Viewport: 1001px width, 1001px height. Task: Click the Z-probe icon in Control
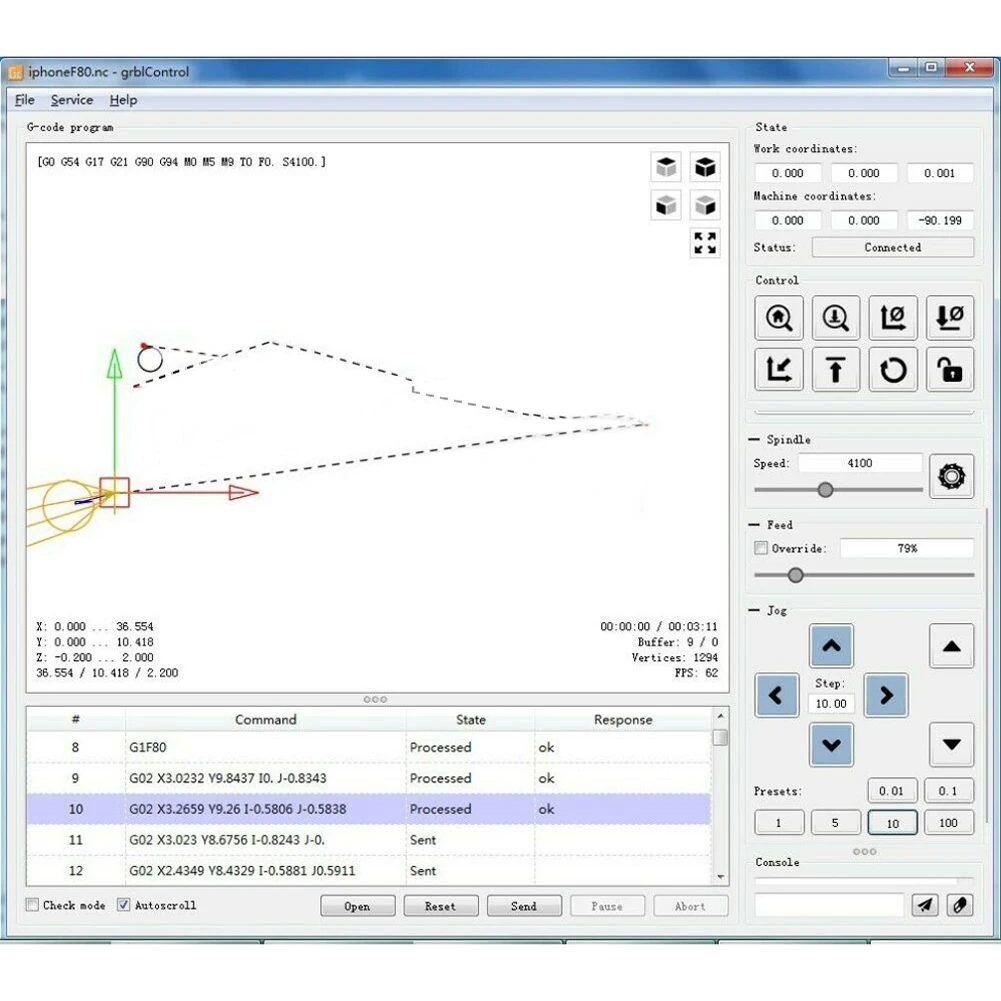(835, 318)
